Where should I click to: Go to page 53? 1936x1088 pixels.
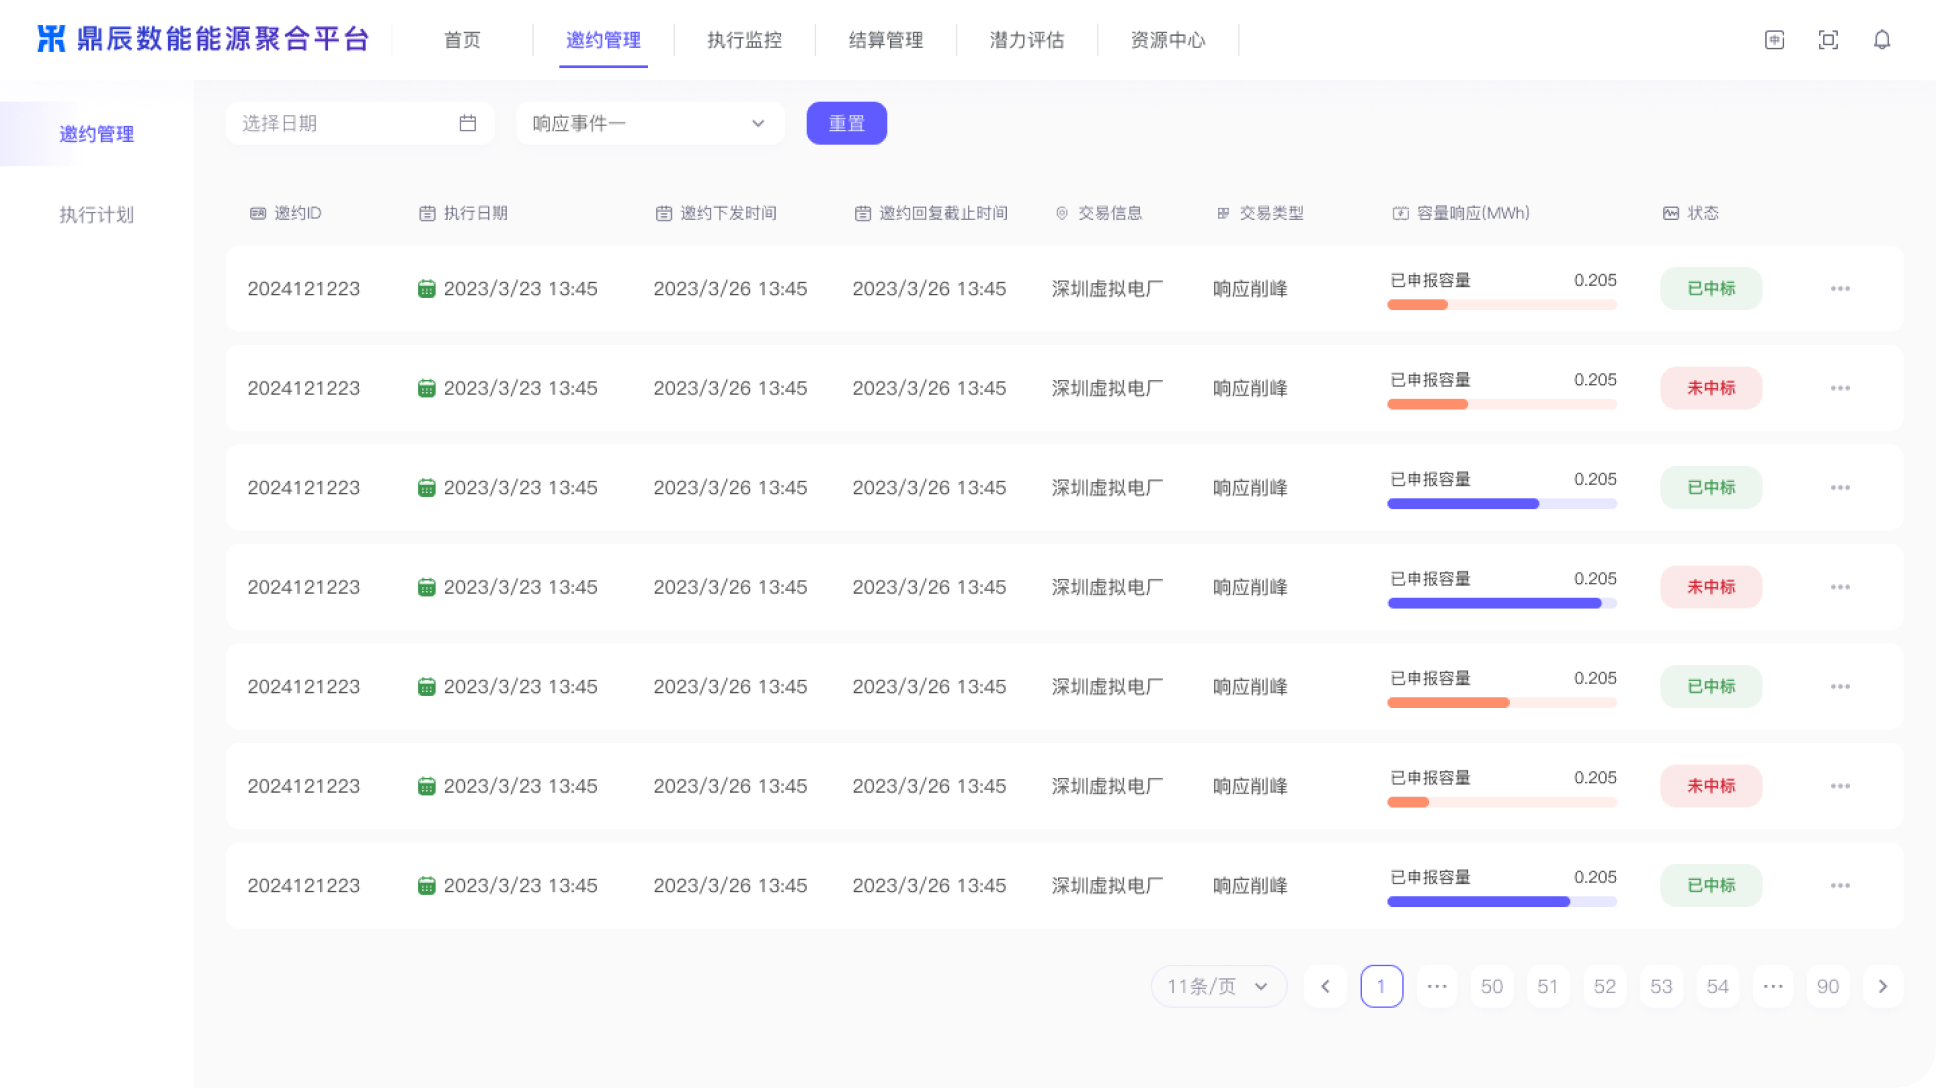[1661, 987]
